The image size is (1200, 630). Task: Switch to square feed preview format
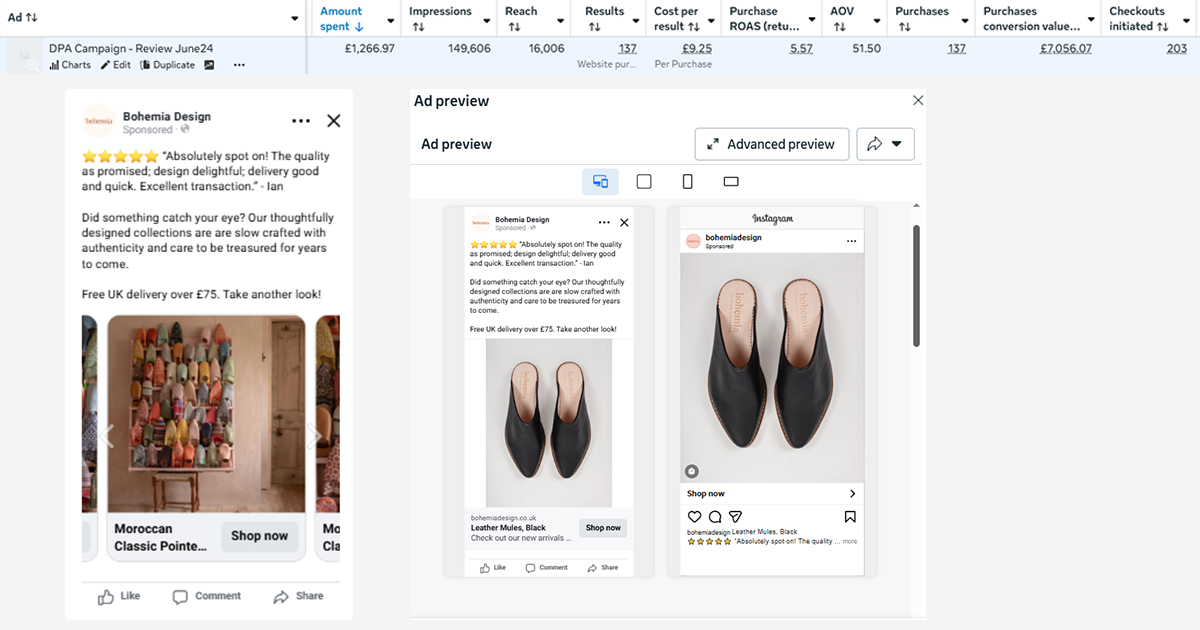(x=644, y=182)
